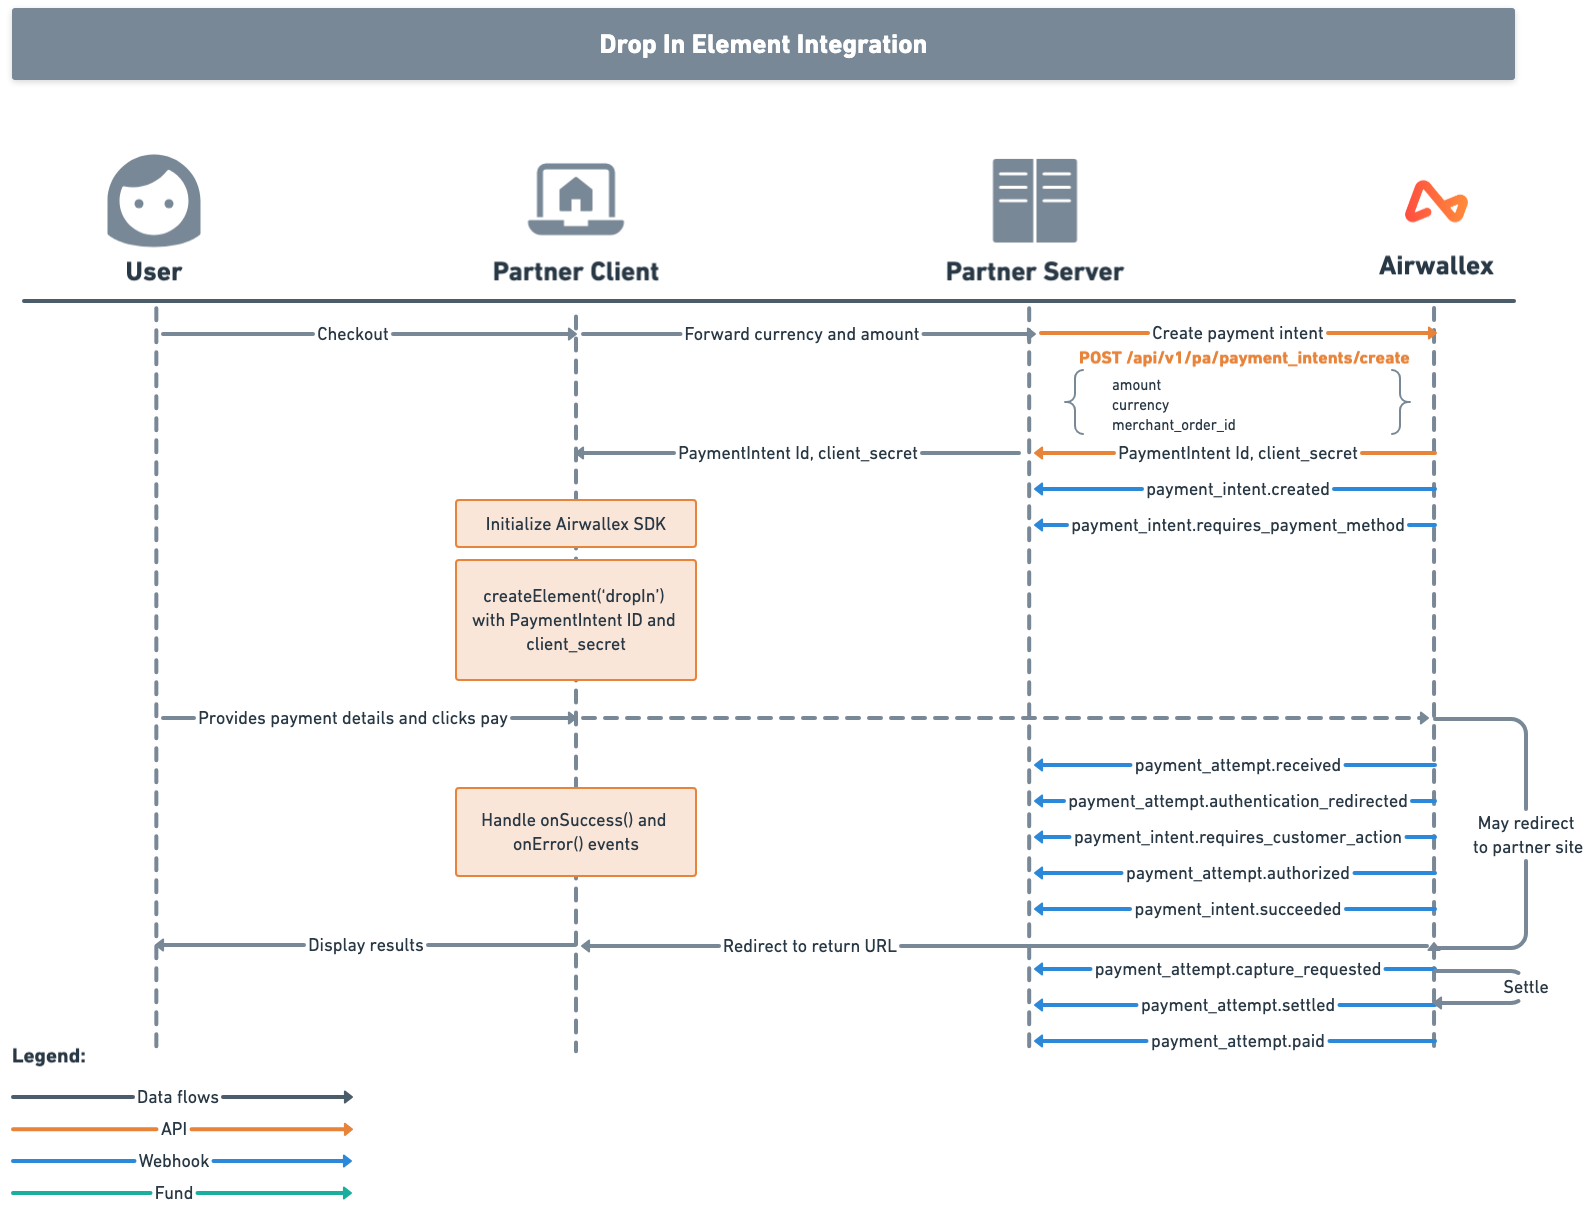Click the Create payment intent API label
1596x1217 pixels.
pos(1237,333)
